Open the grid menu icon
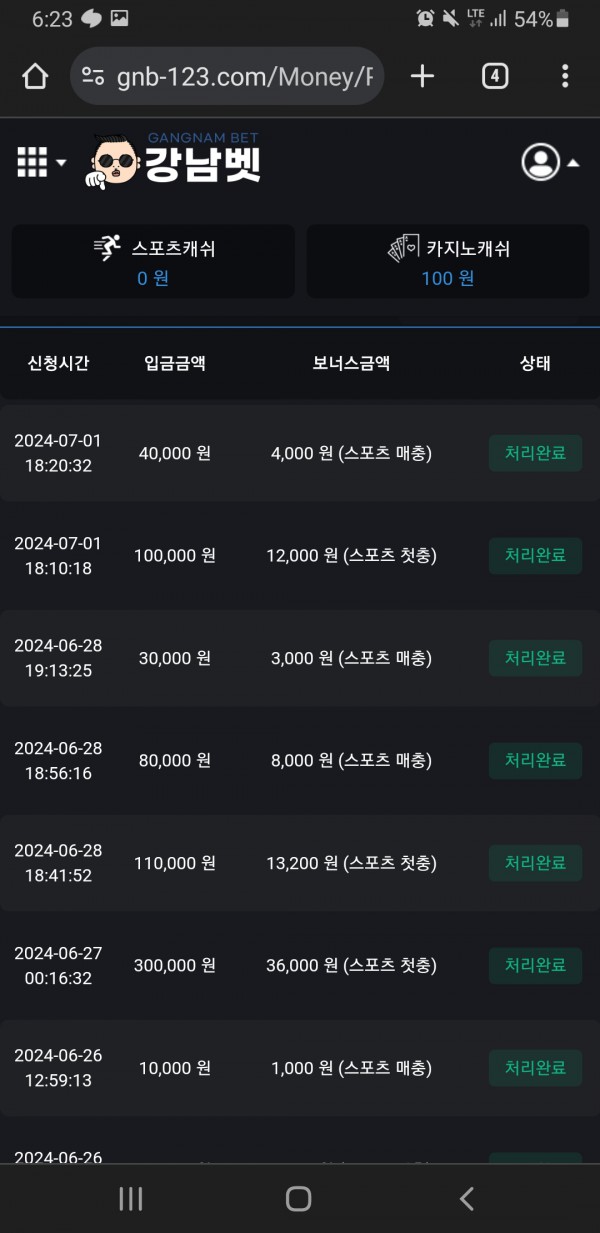 pyautogui.click(x=33, y=162)
